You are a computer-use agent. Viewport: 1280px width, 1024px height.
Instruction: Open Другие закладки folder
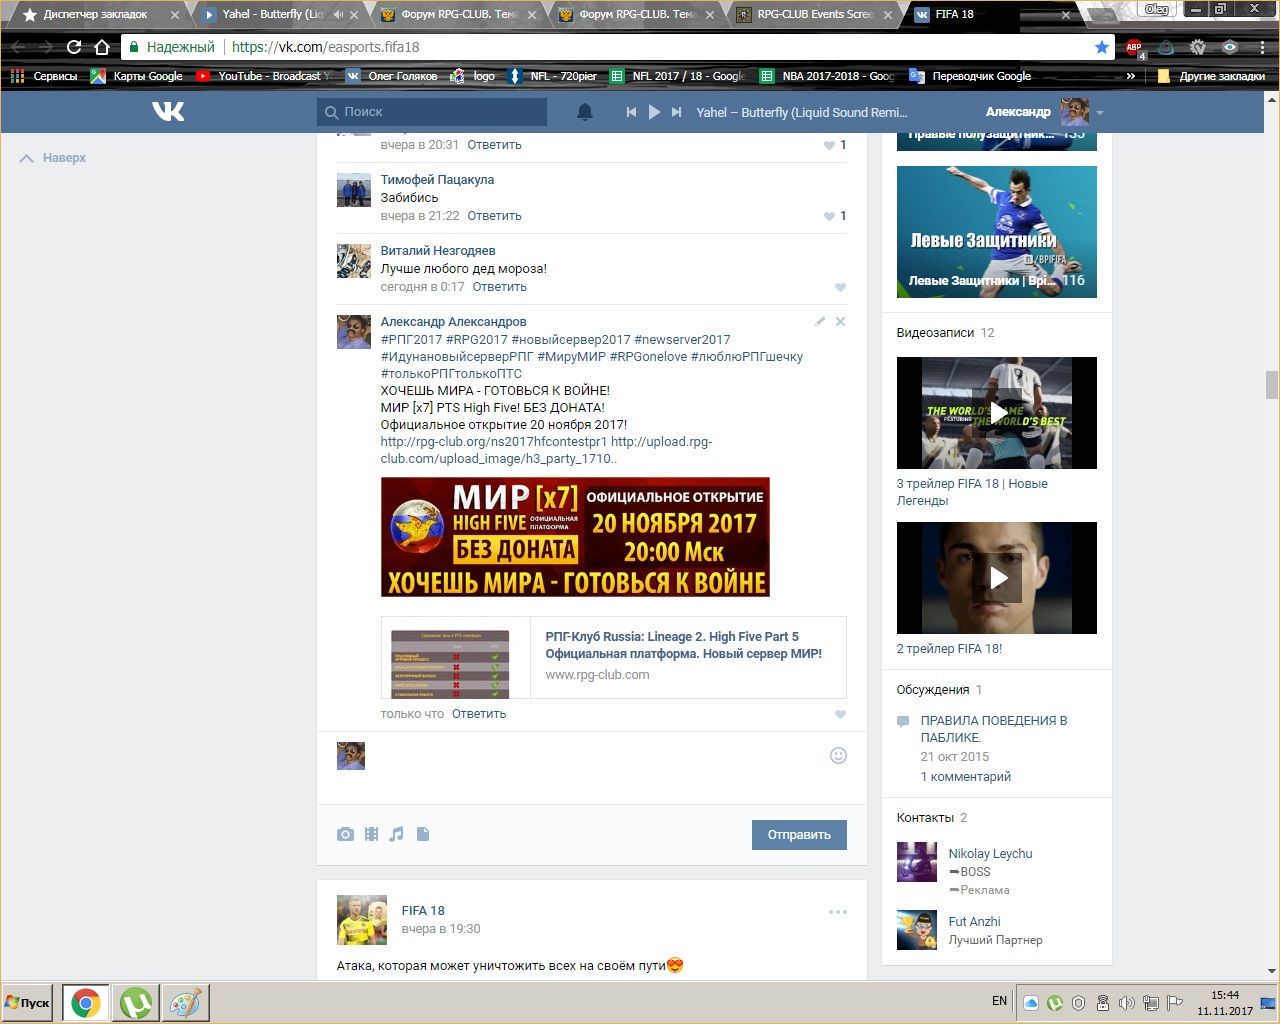1211,76
